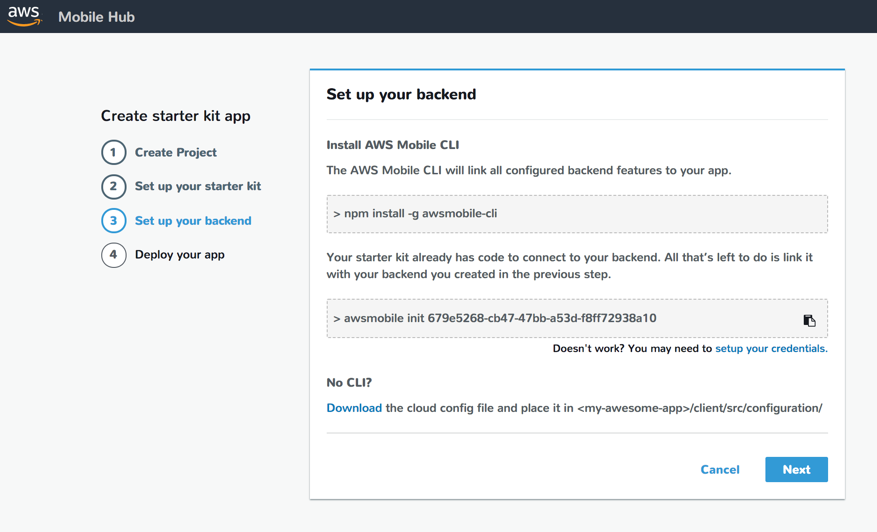This screenshot has height=532, width=877.
Task: Select the step 2 circle icon
Action: 114,186
